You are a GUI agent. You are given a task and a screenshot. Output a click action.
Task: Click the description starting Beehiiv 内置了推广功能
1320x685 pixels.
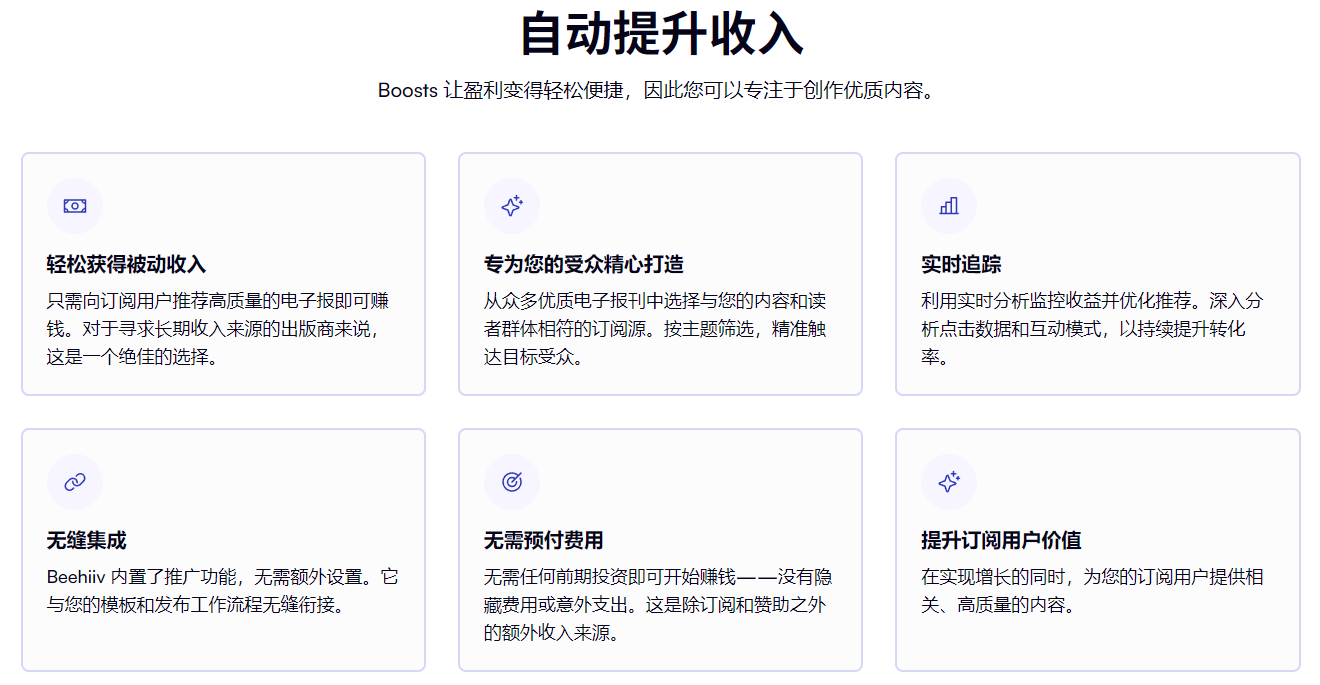pos(222,591)
